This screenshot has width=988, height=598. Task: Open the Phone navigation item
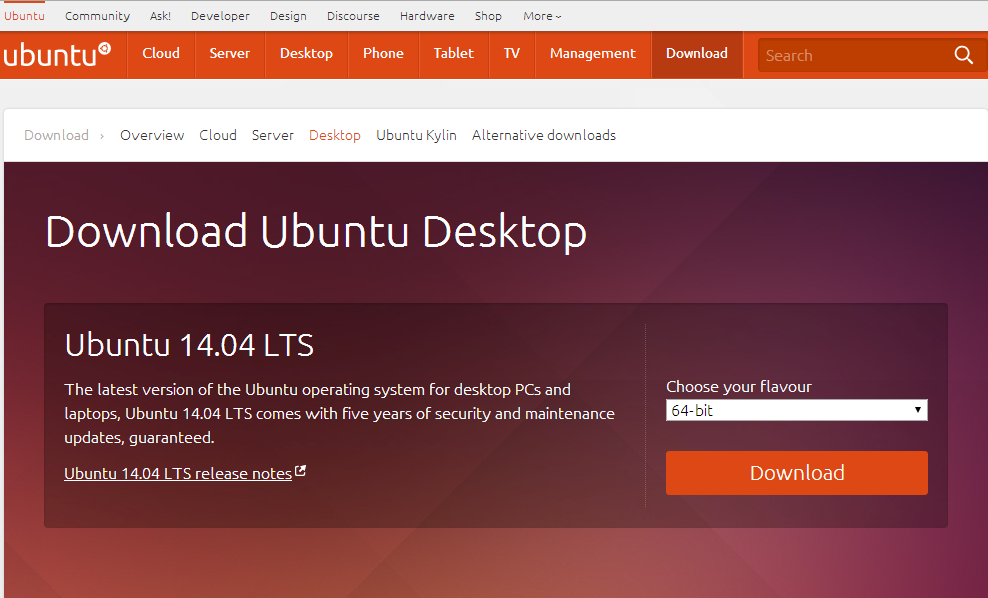click(383, 54)
